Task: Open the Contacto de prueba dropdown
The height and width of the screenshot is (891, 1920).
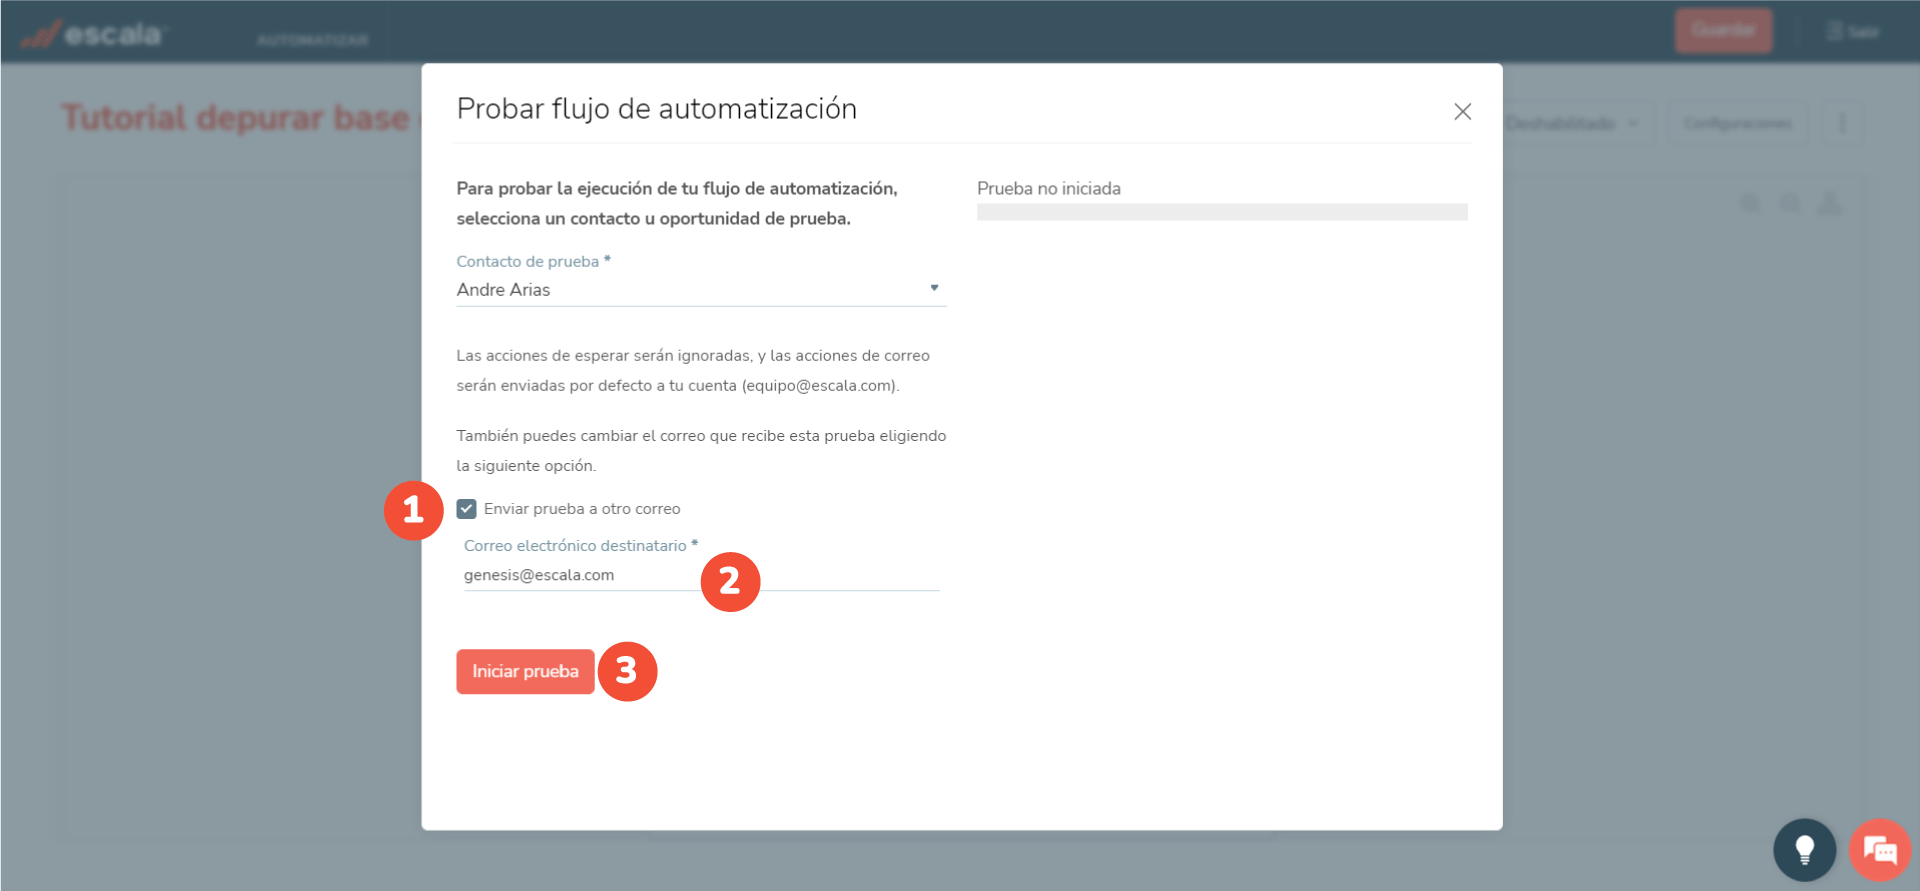Action: (701, 289)
